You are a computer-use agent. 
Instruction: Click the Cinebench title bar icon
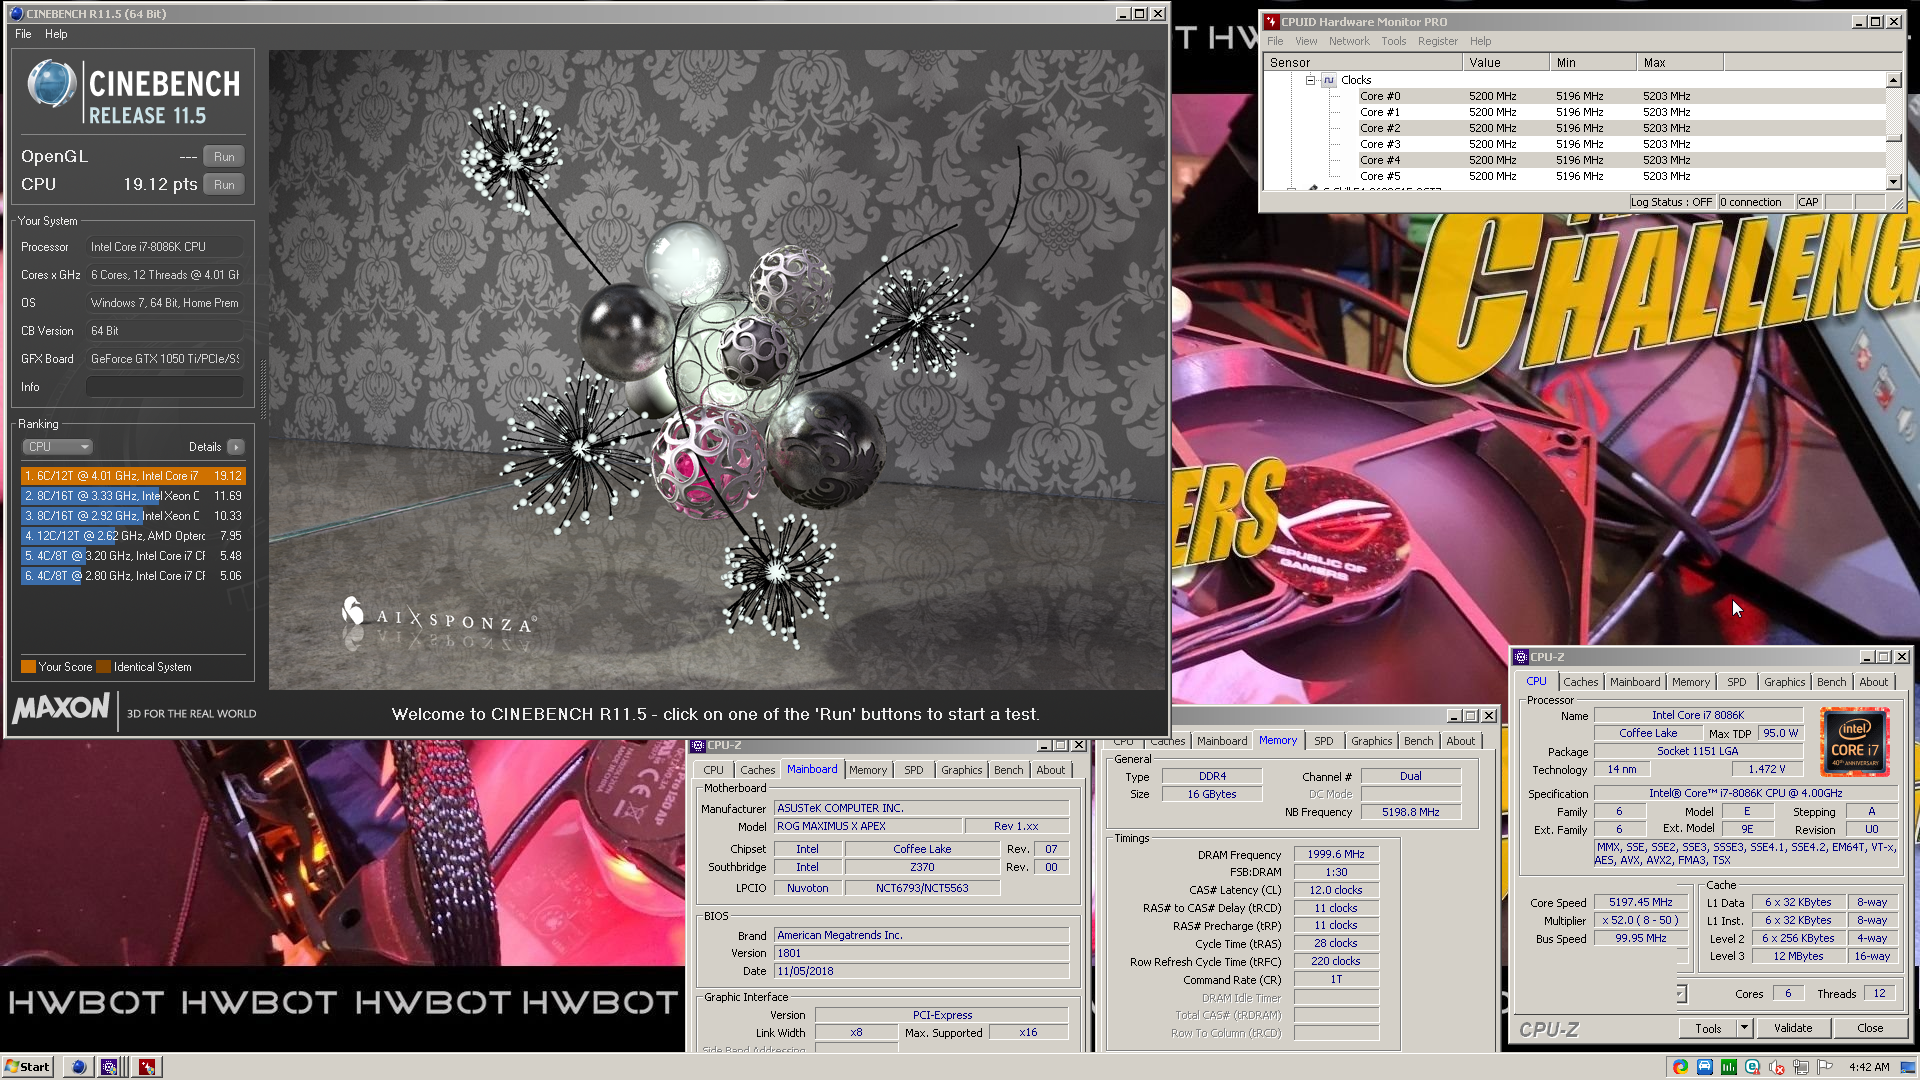[16, 14]
